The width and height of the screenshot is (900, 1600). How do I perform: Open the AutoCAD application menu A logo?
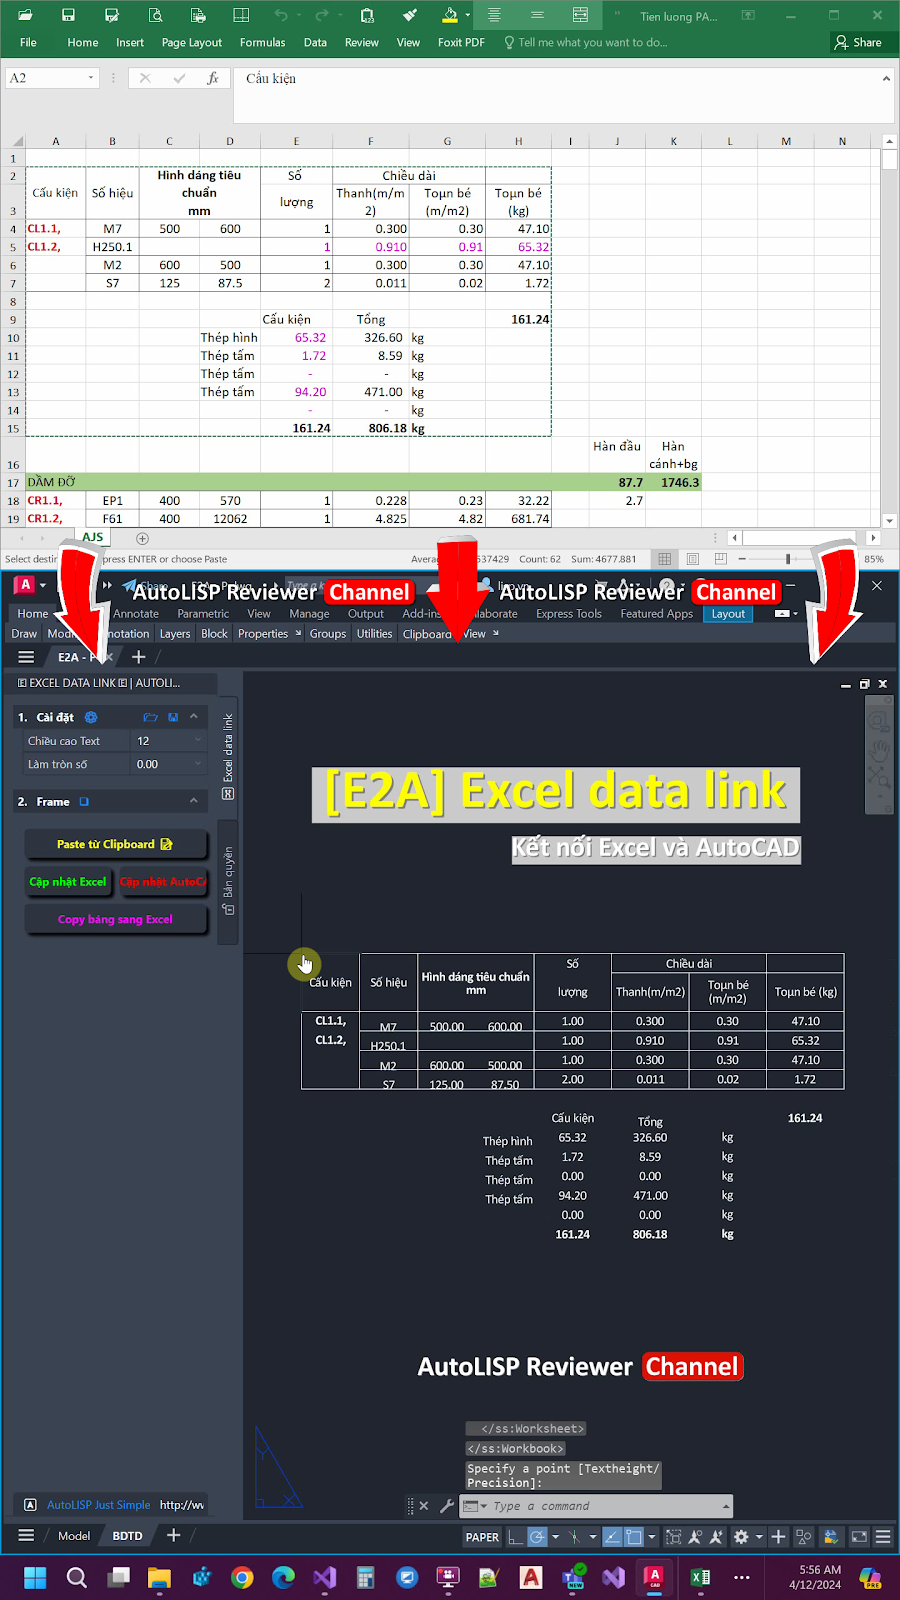click(x=26, y=585)
